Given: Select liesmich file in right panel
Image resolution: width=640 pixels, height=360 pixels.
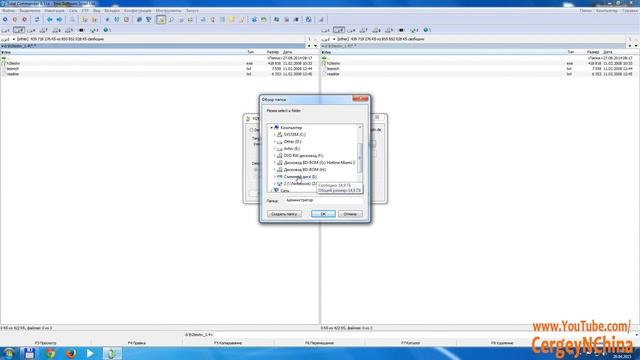Looking at the screenshot, I should coord(333,69).
